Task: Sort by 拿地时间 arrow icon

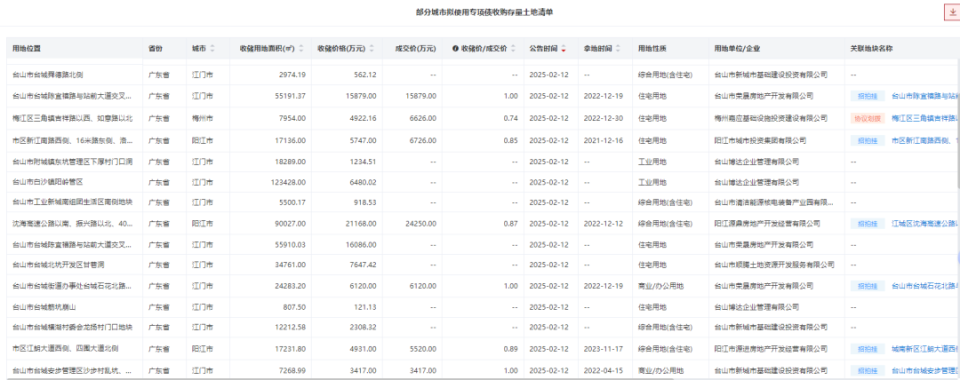Action: click(x=618, y=48)
